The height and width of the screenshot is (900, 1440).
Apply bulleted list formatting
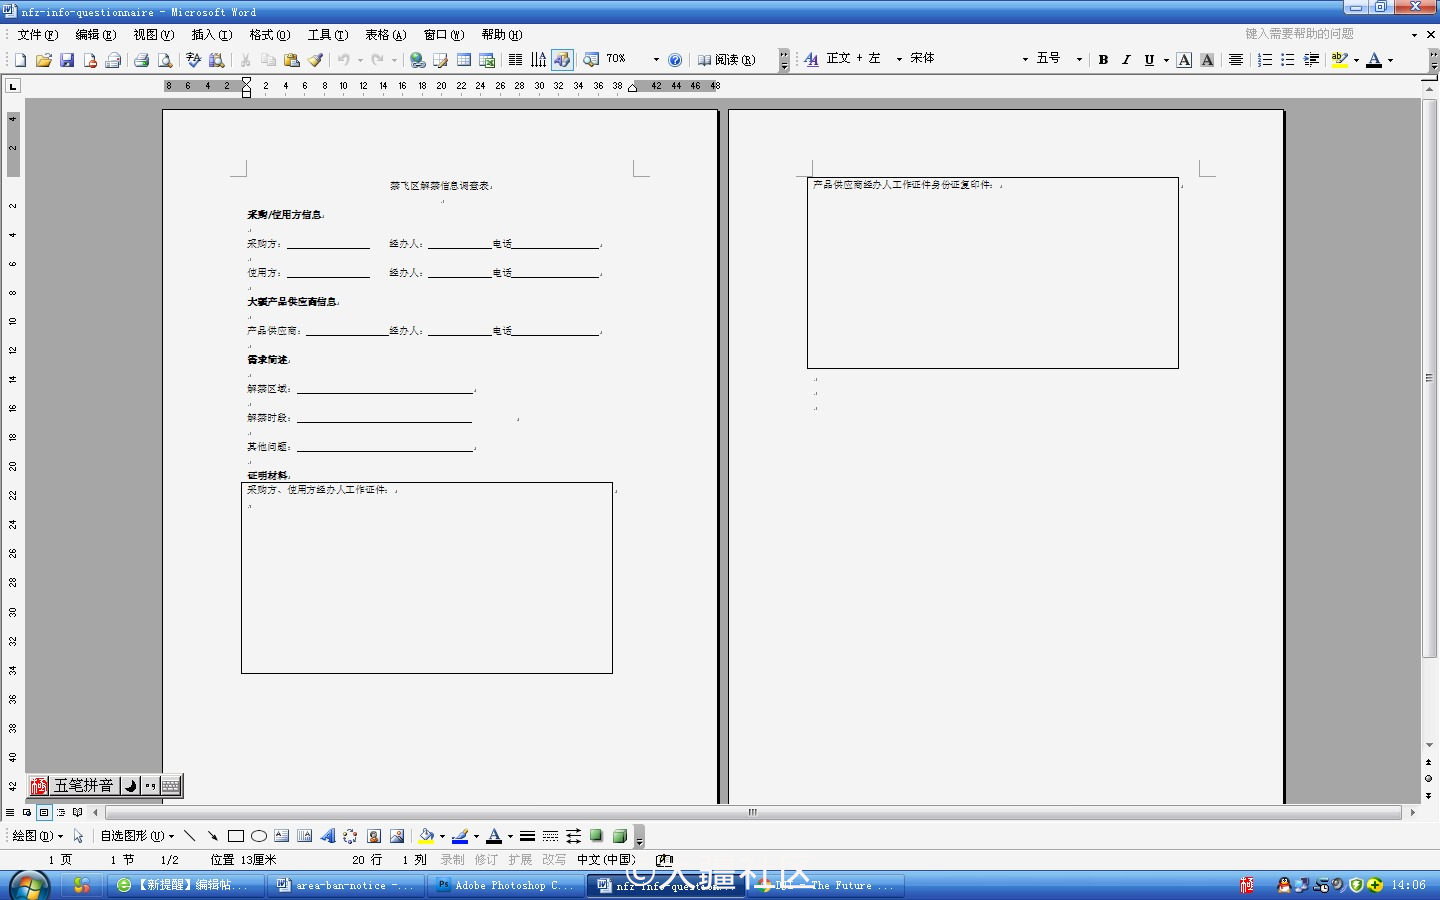(x=1287, y=60)
